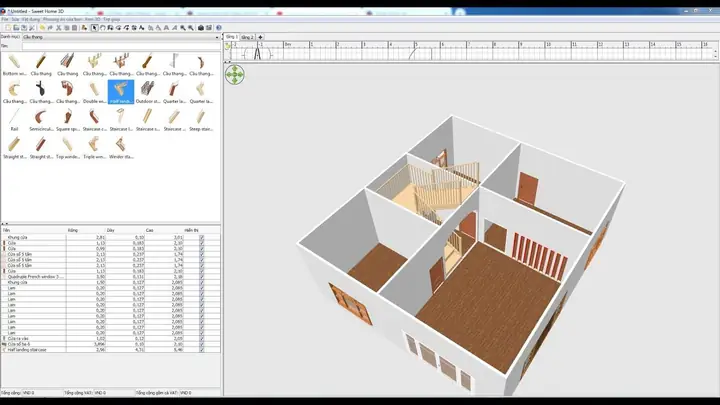
Task: Select the Triple winder staircase thumbnail
Action: tap(94, 147)
